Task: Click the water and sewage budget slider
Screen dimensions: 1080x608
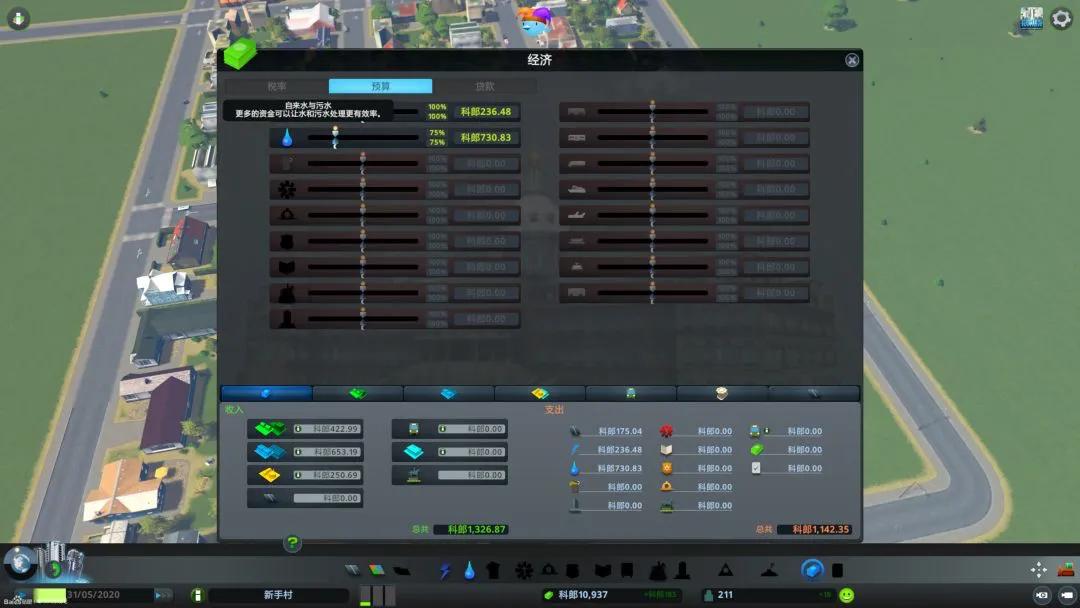Action: 363,138
